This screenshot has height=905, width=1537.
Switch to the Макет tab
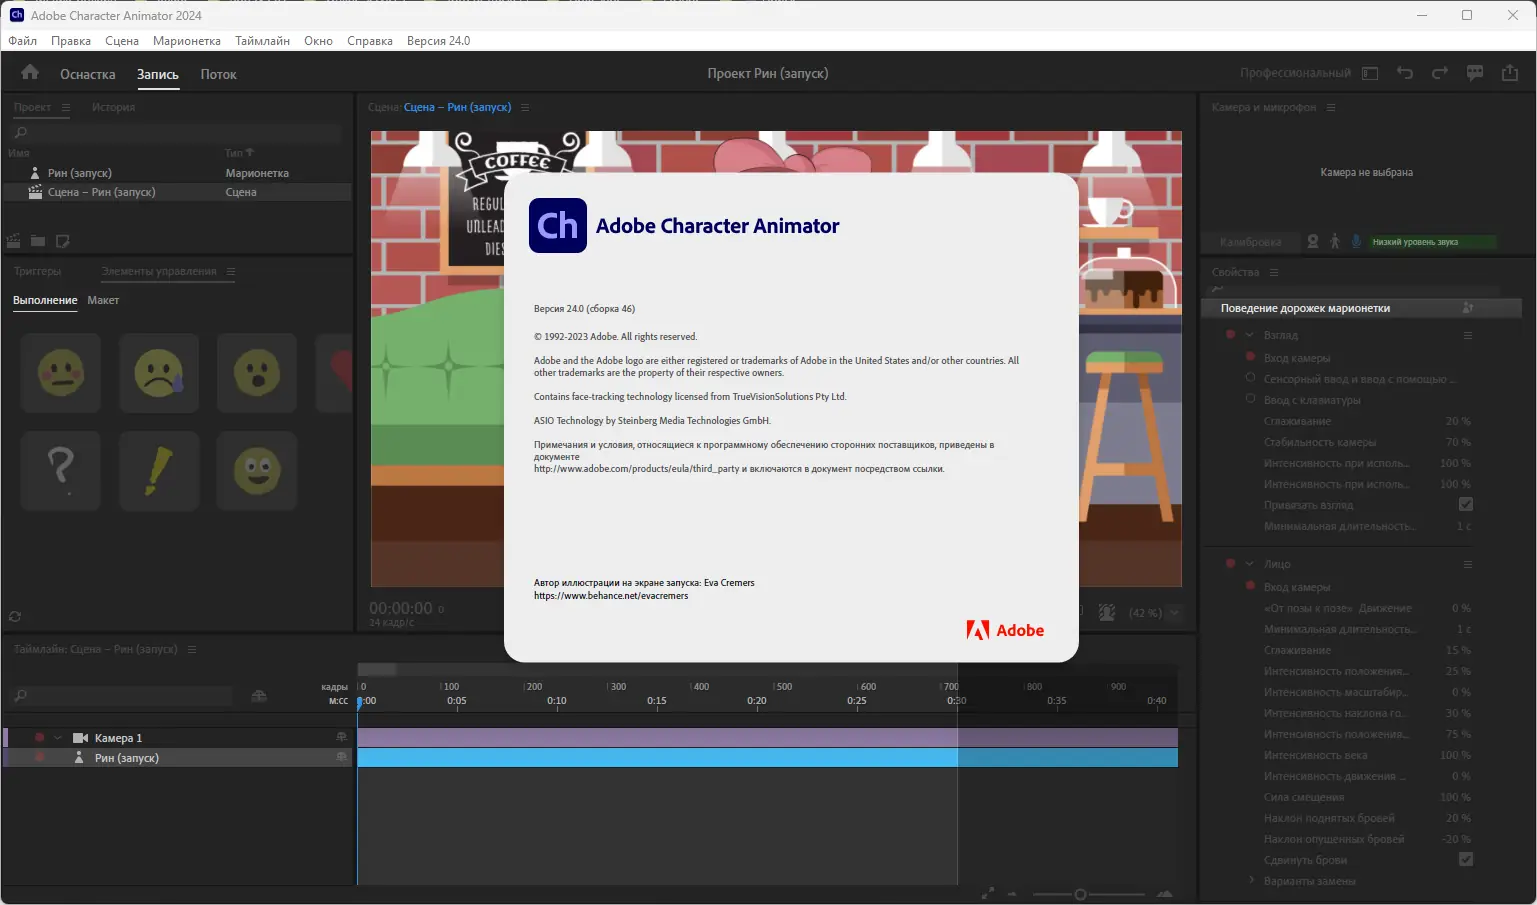point(103,300)
